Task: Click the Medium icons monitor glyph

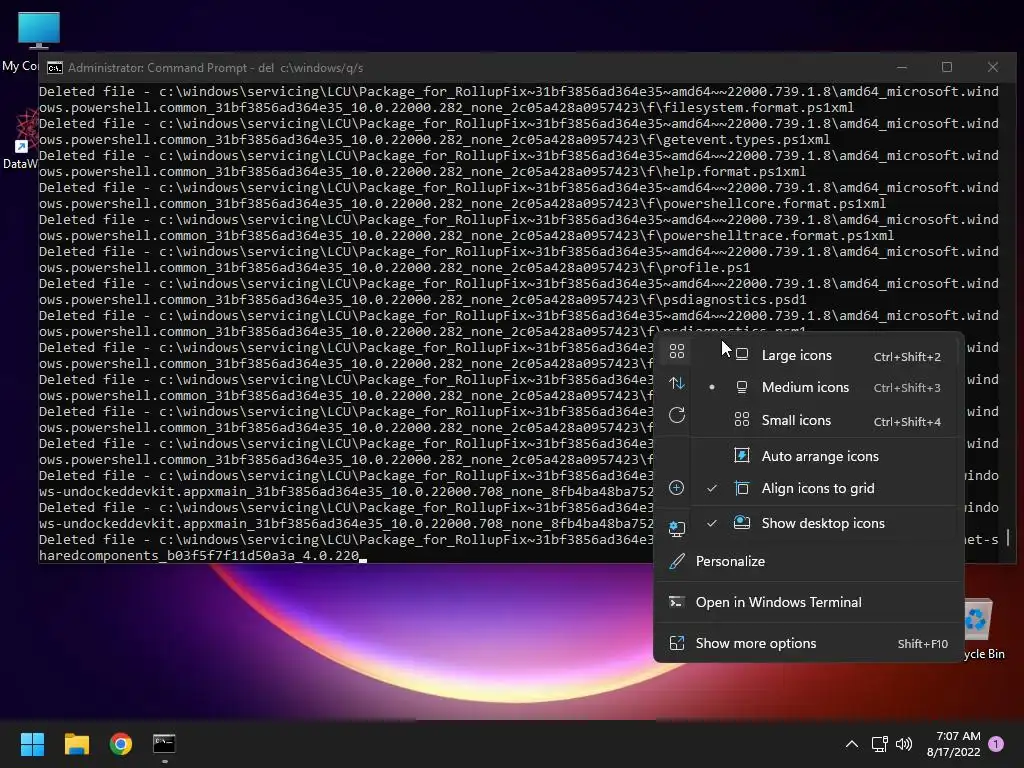Action: 742,387
